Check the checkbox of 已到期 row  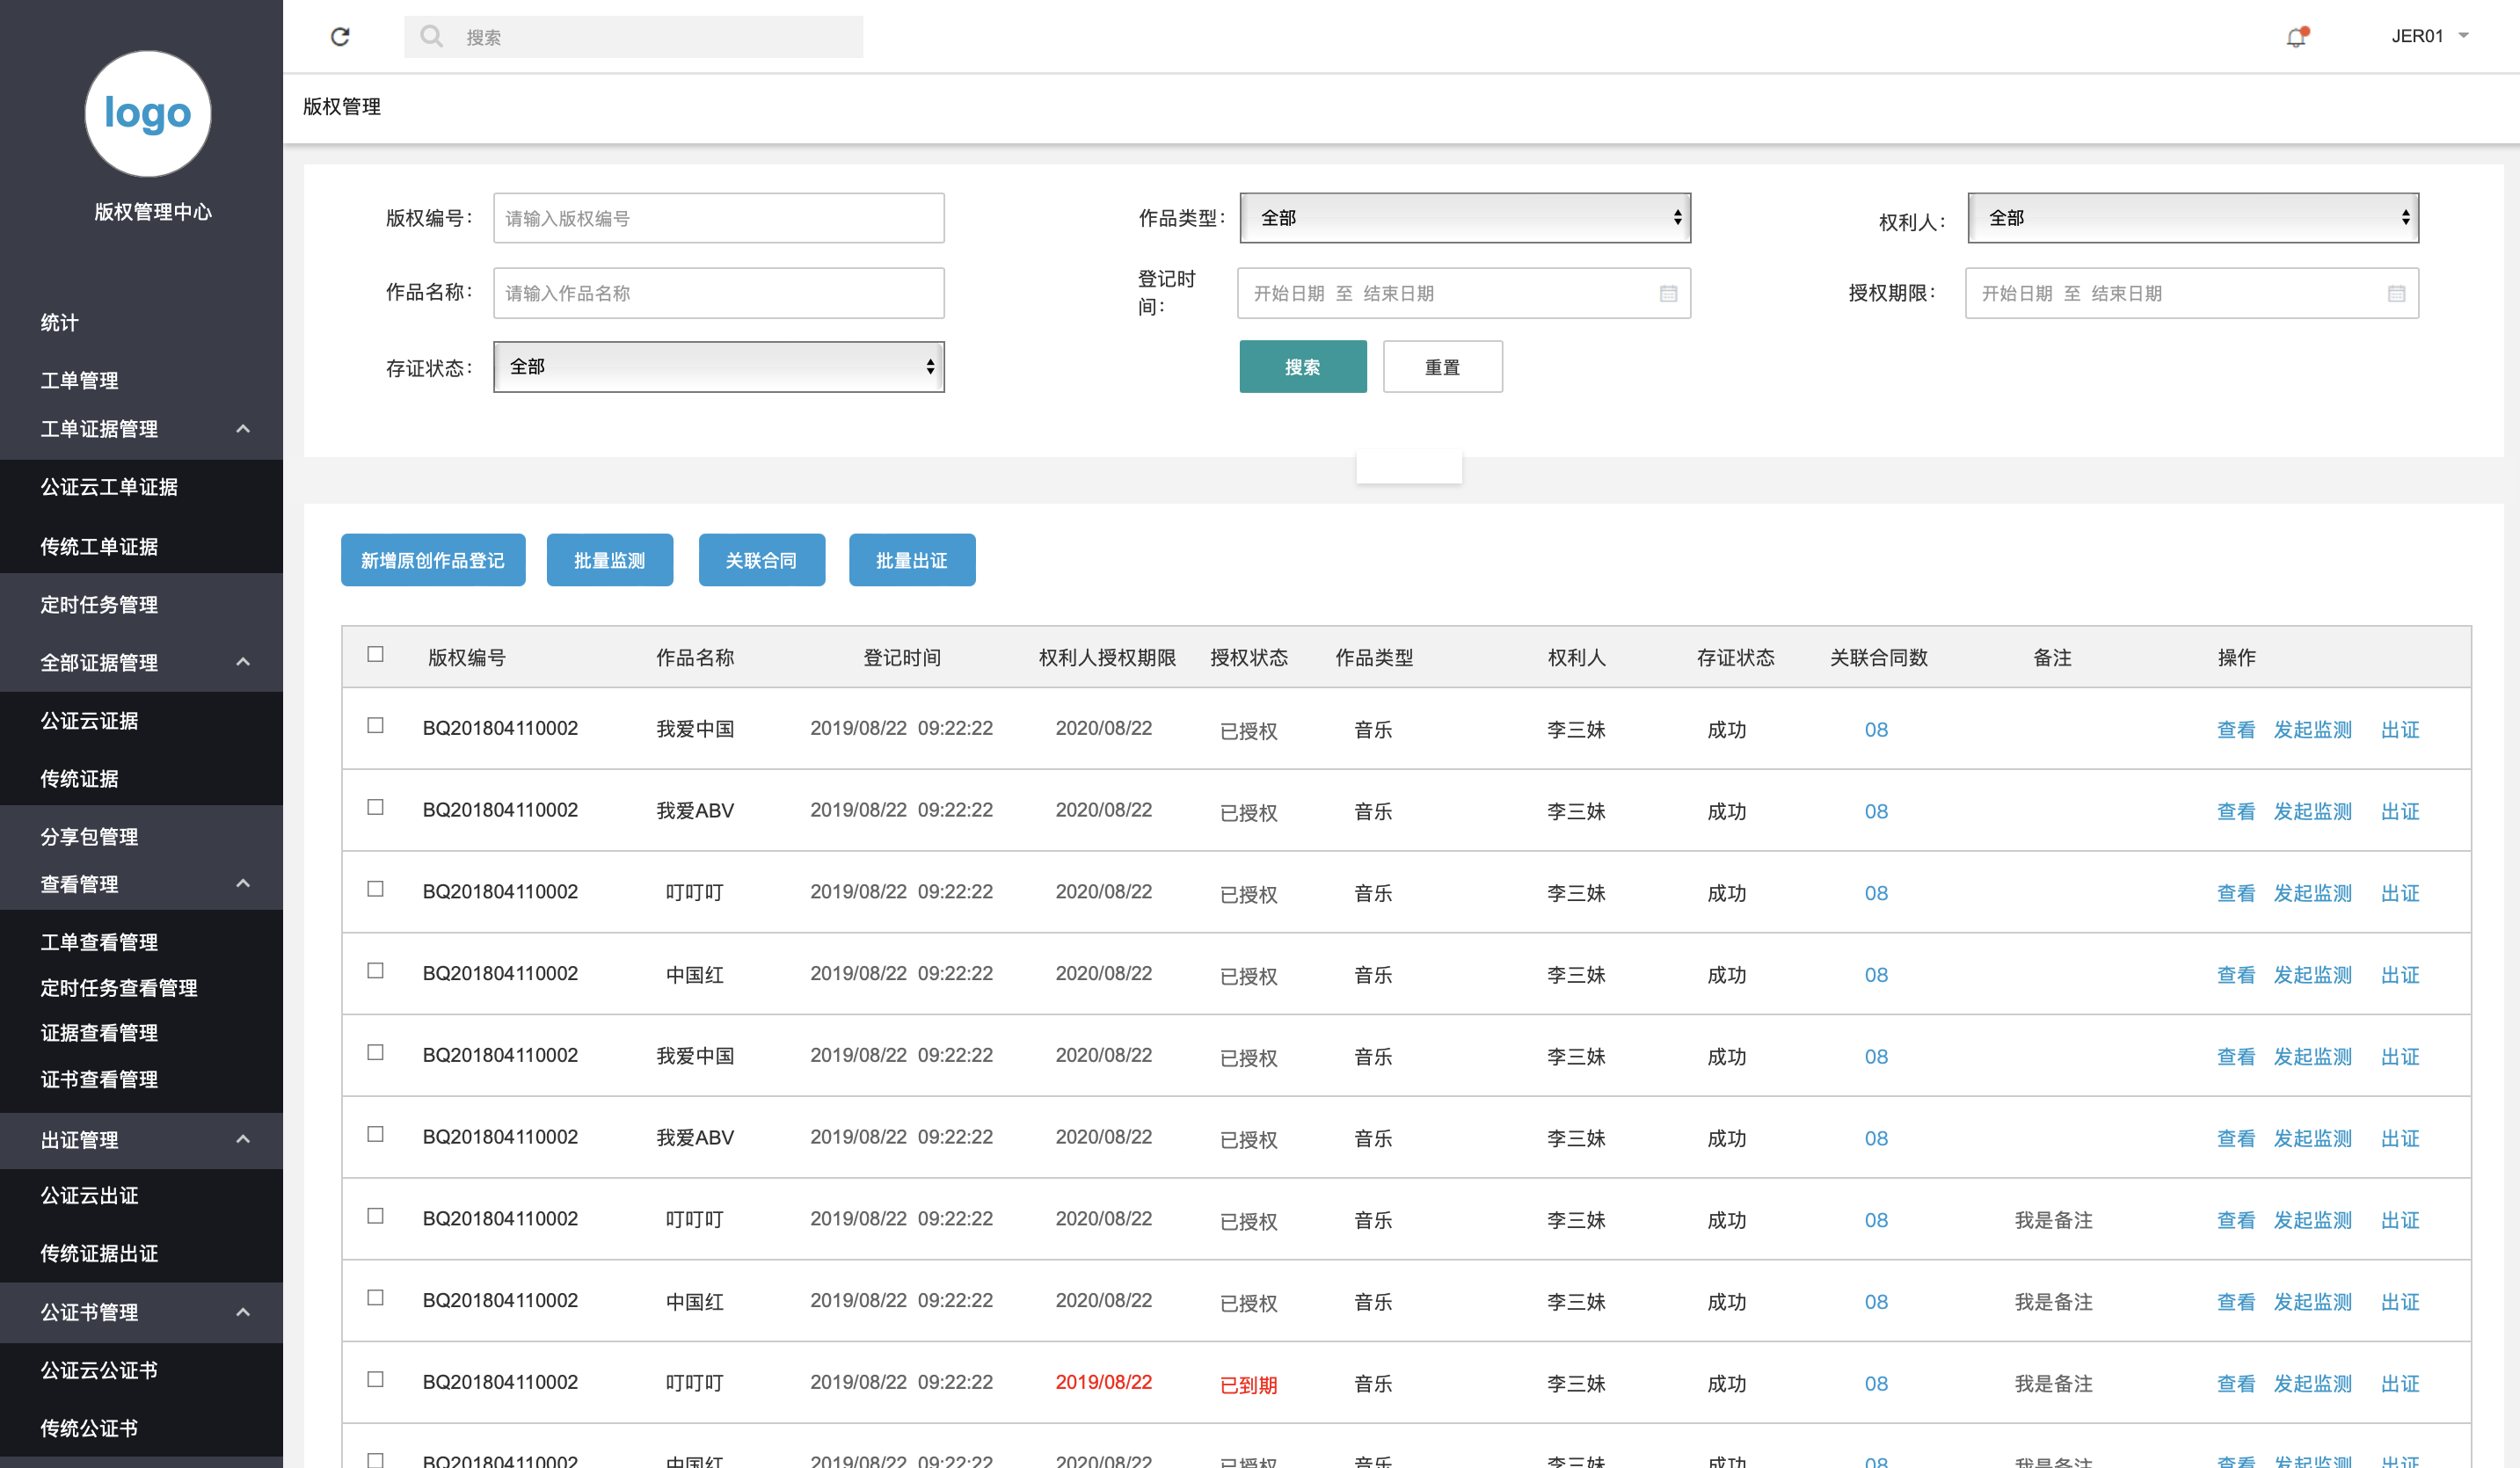point(375,1379)
